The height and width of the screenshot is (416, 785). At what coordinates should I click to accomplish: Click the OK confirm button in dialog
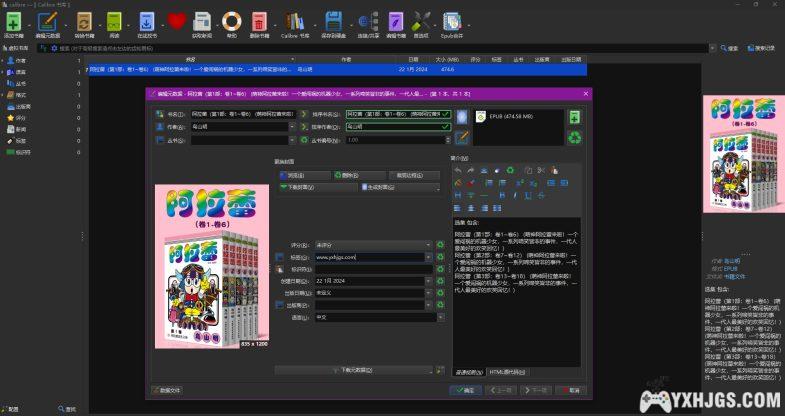click(x=466, y=390)
